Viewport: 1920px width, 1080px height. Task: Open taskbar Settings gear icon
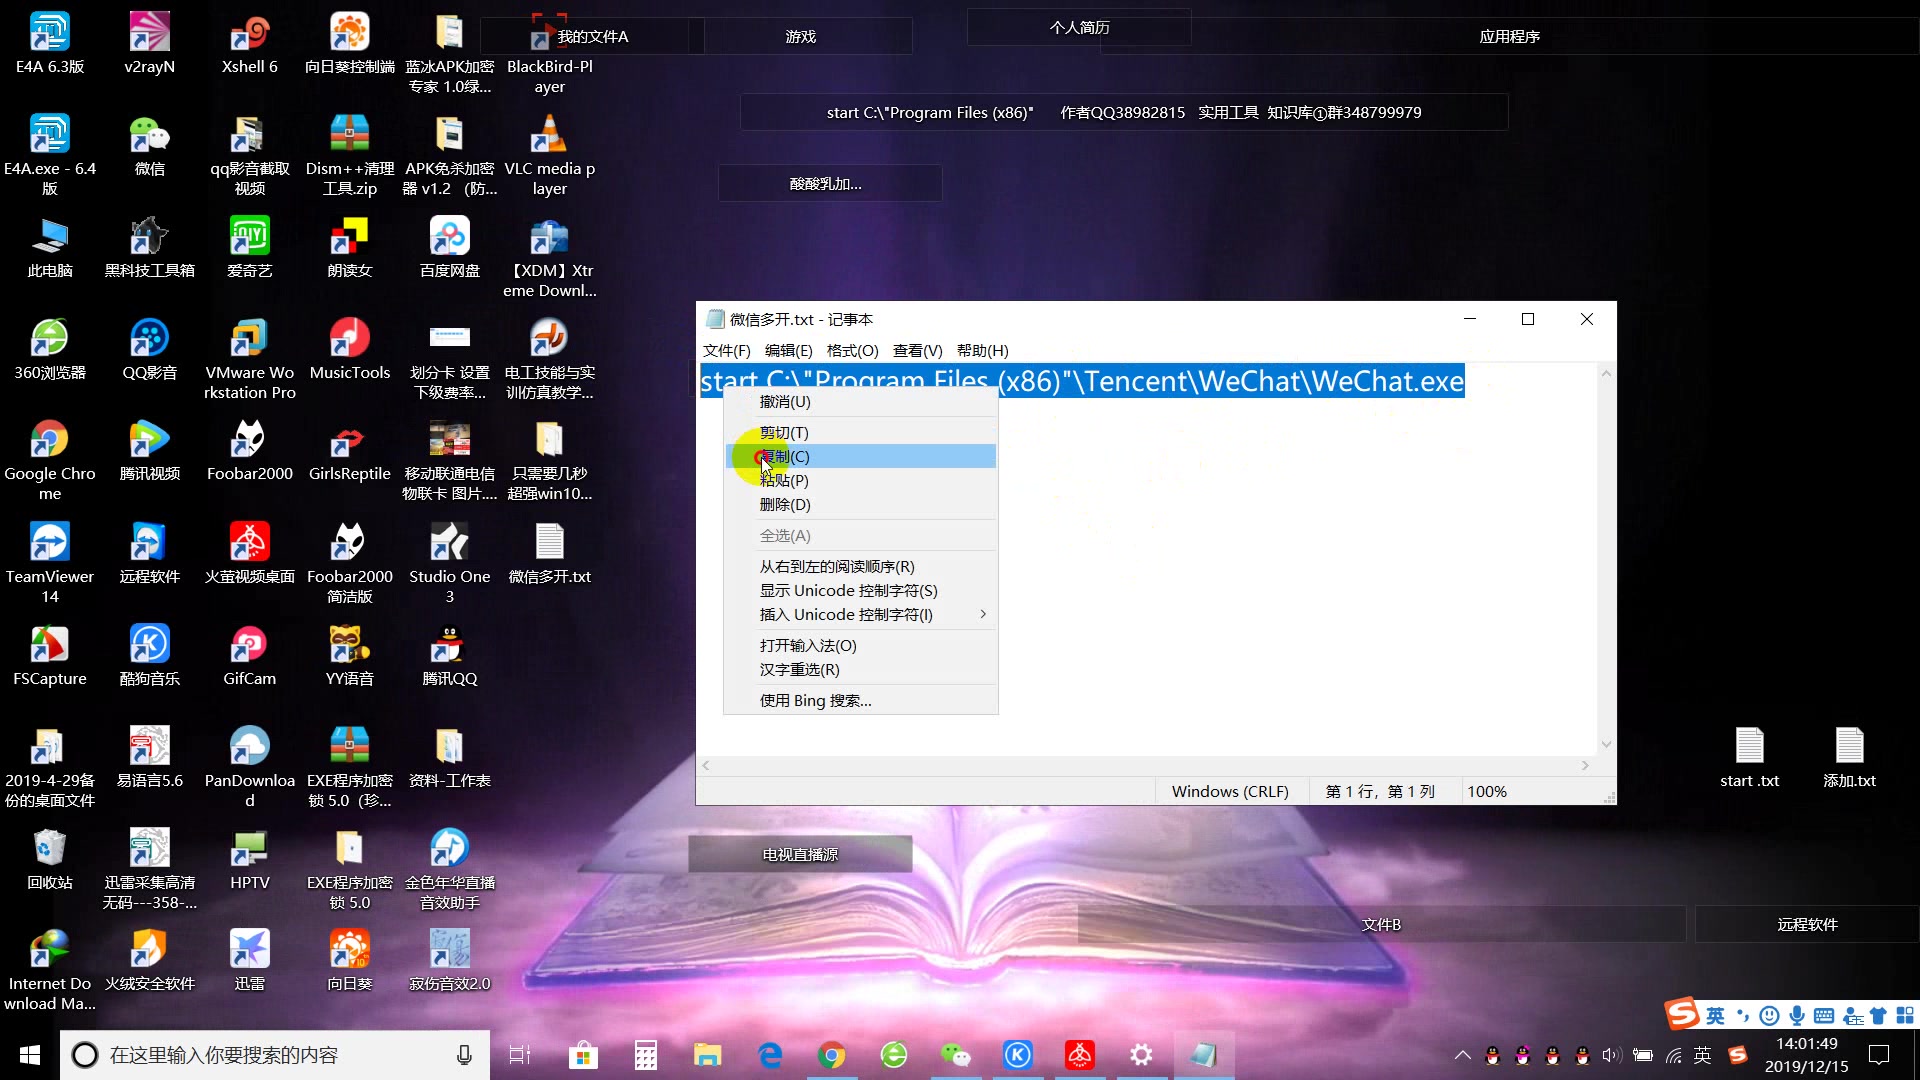pos(1141,1055)
